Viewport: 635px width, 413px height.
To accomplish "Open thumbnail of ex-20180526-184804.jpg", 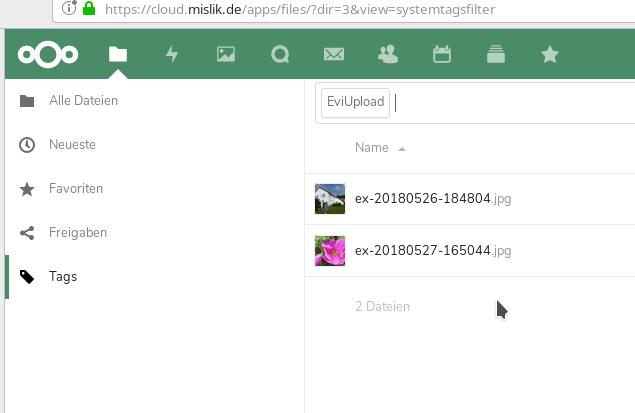I will [330, 199].
